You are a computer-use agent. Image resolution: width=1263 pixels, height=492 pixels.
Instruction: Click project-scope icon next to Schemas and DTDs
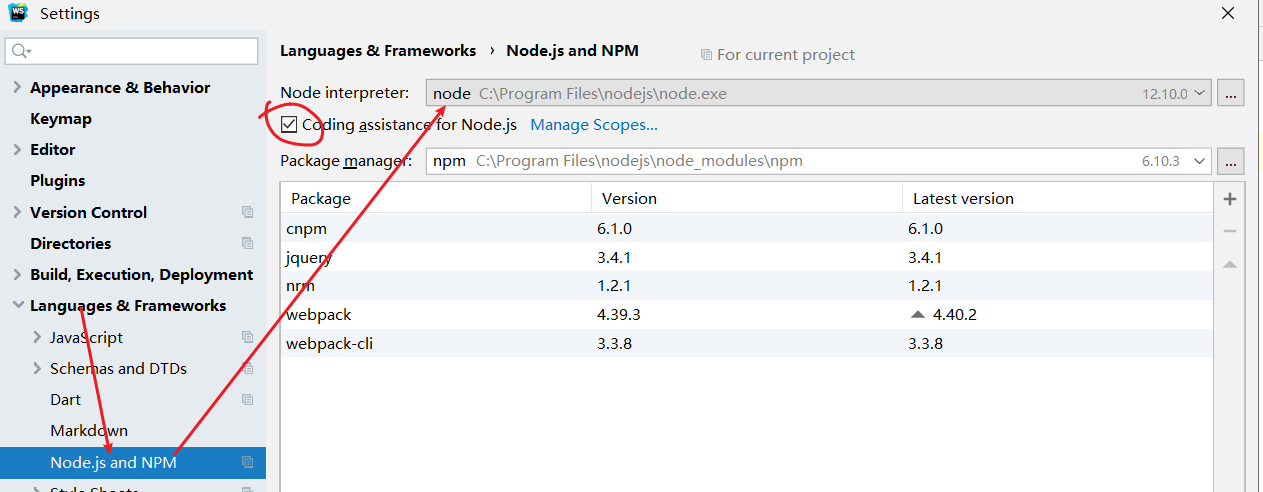(247, 368)
